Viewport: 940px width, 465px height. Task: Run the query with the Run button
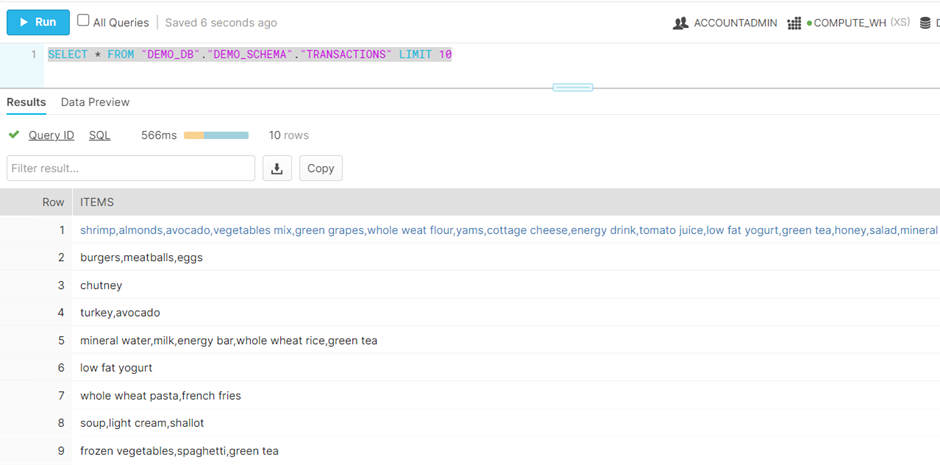click(38, 22)
